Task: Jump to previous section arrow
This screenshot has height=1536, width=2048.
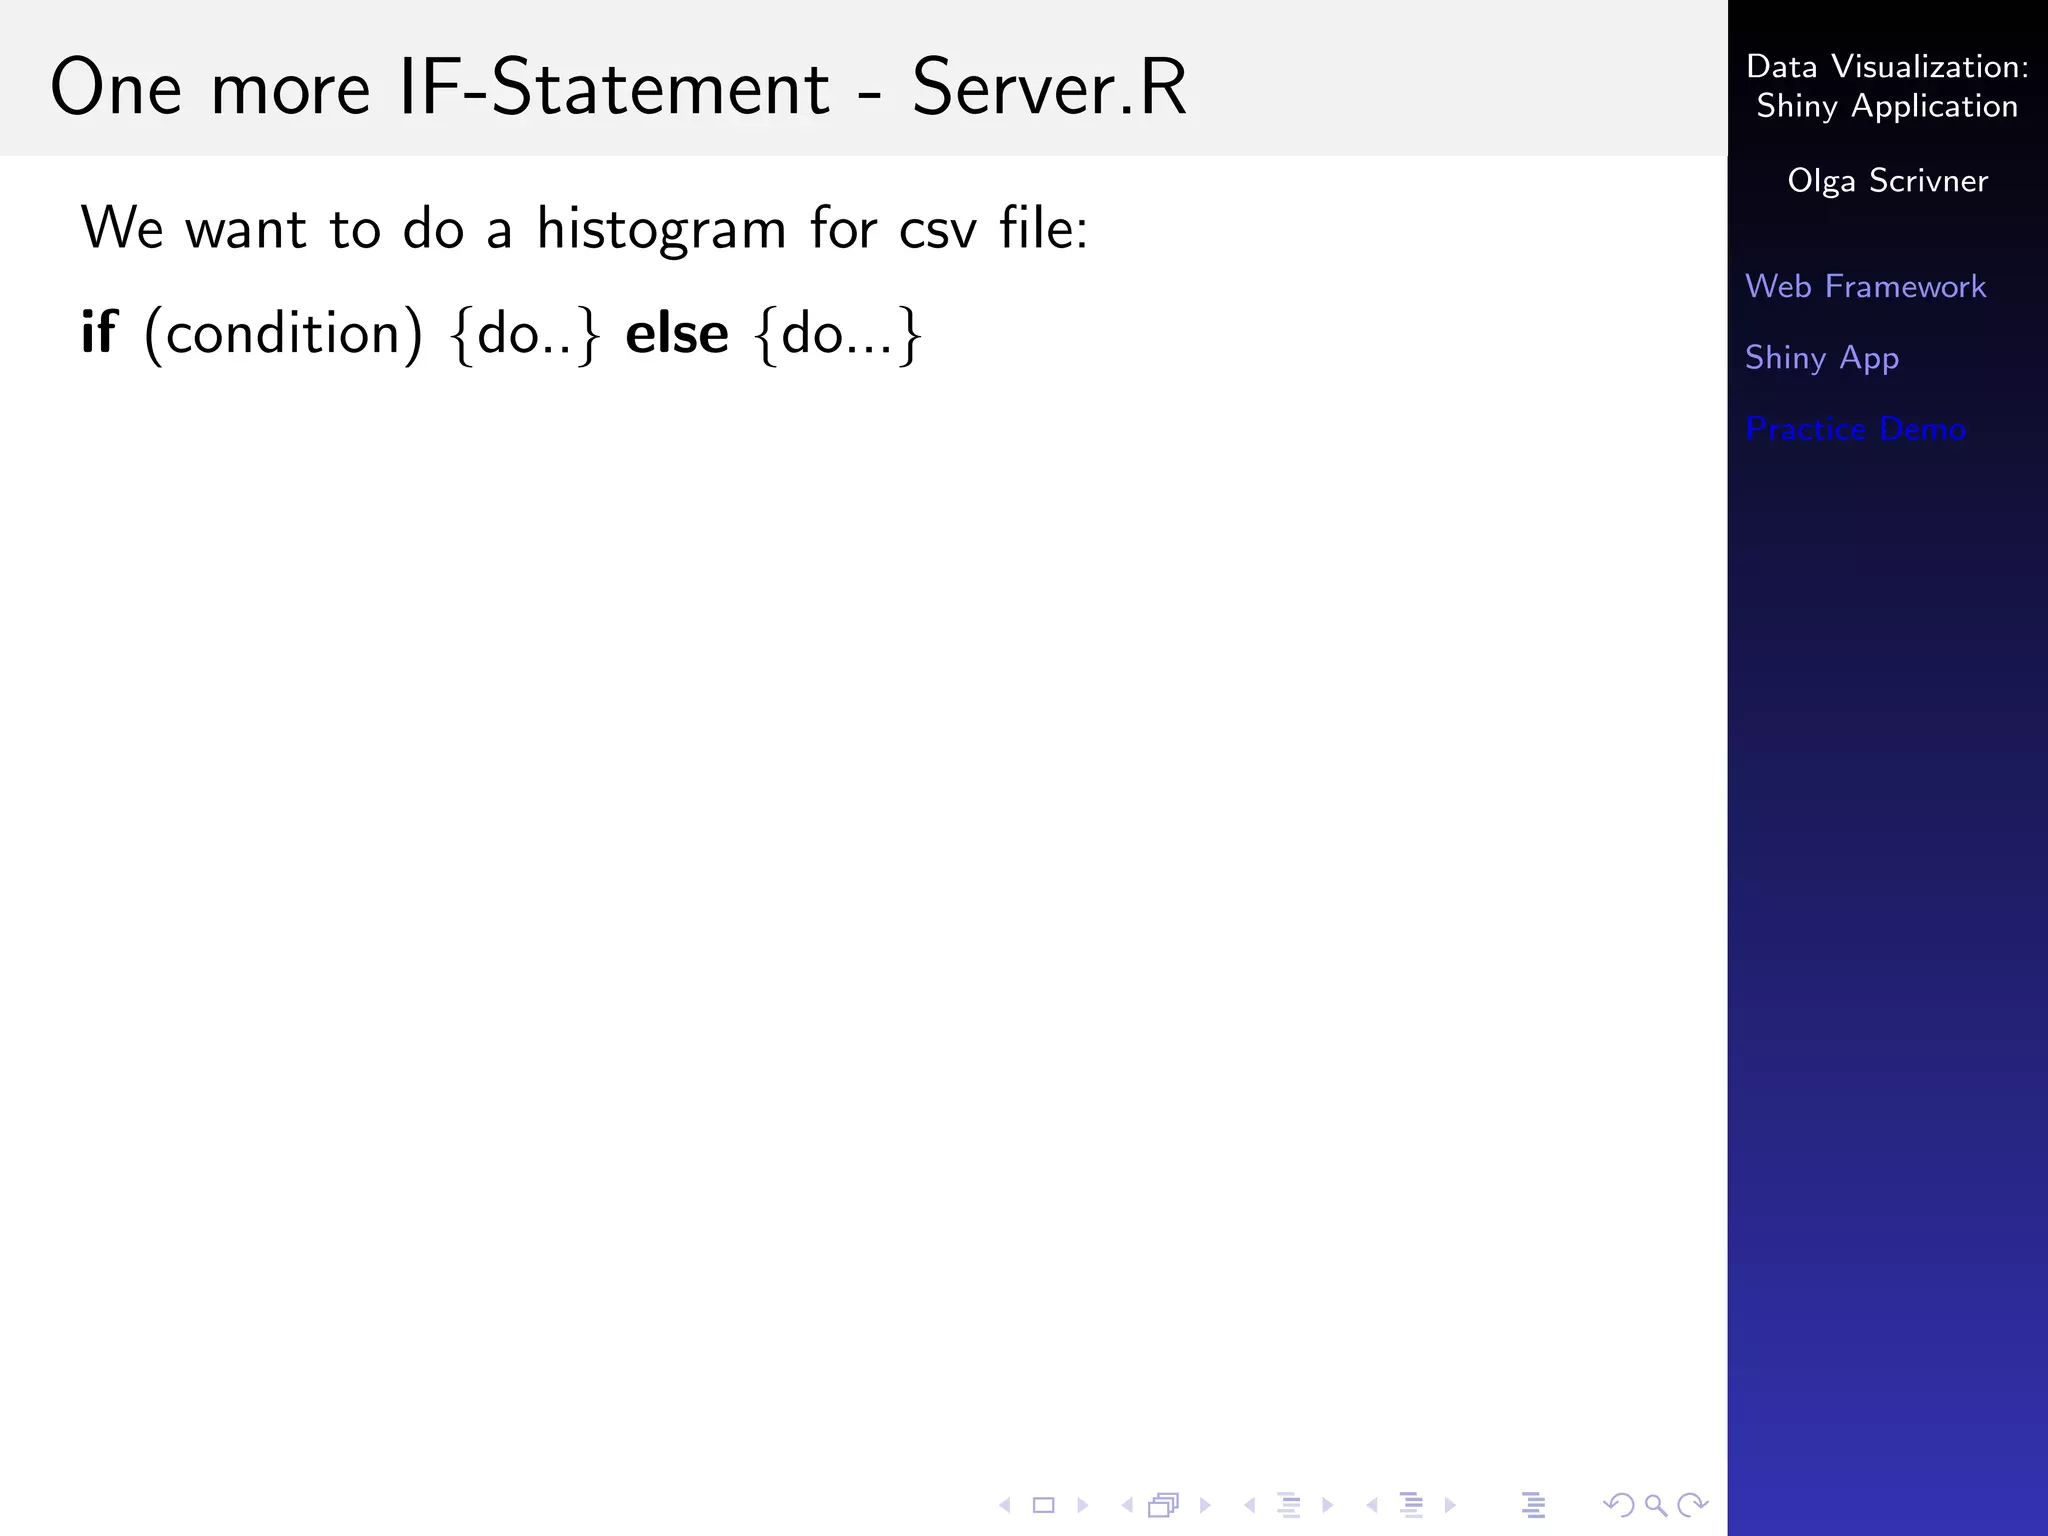Action: click(1372, 1504)
